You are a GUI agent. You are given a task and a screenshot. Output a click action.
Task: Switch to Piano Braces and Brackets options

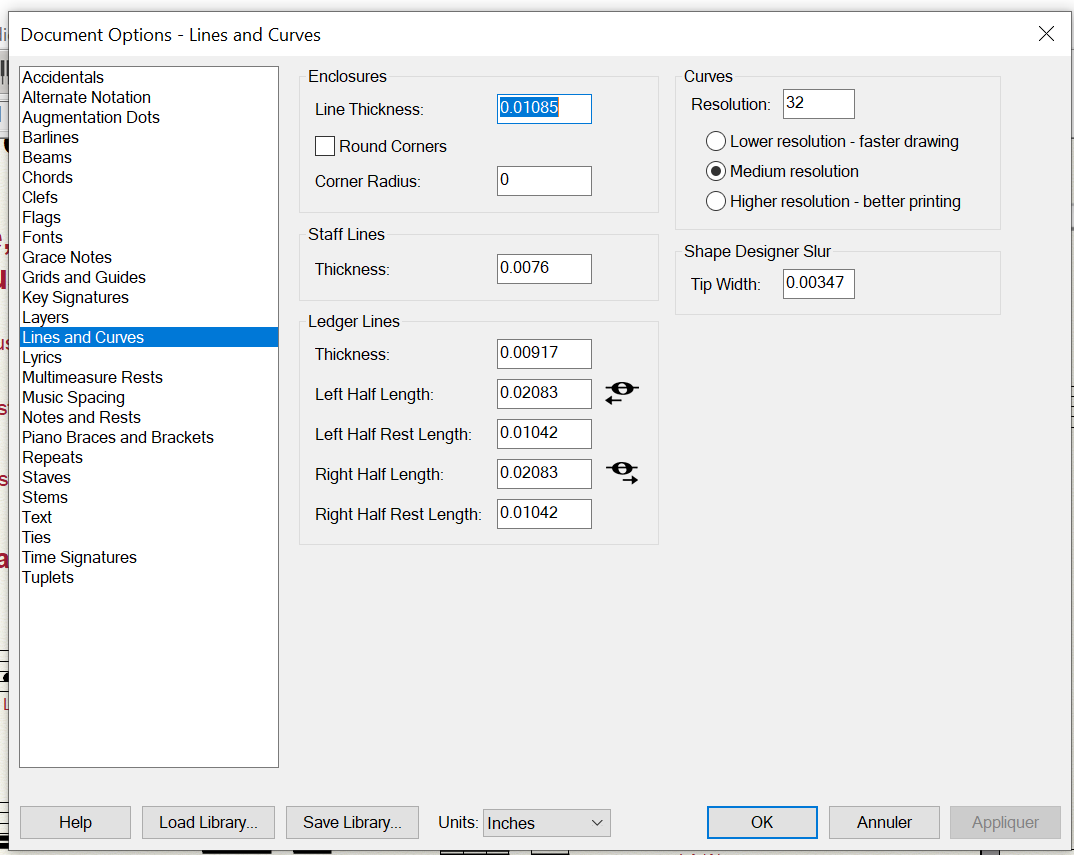(x=118, y=437)
